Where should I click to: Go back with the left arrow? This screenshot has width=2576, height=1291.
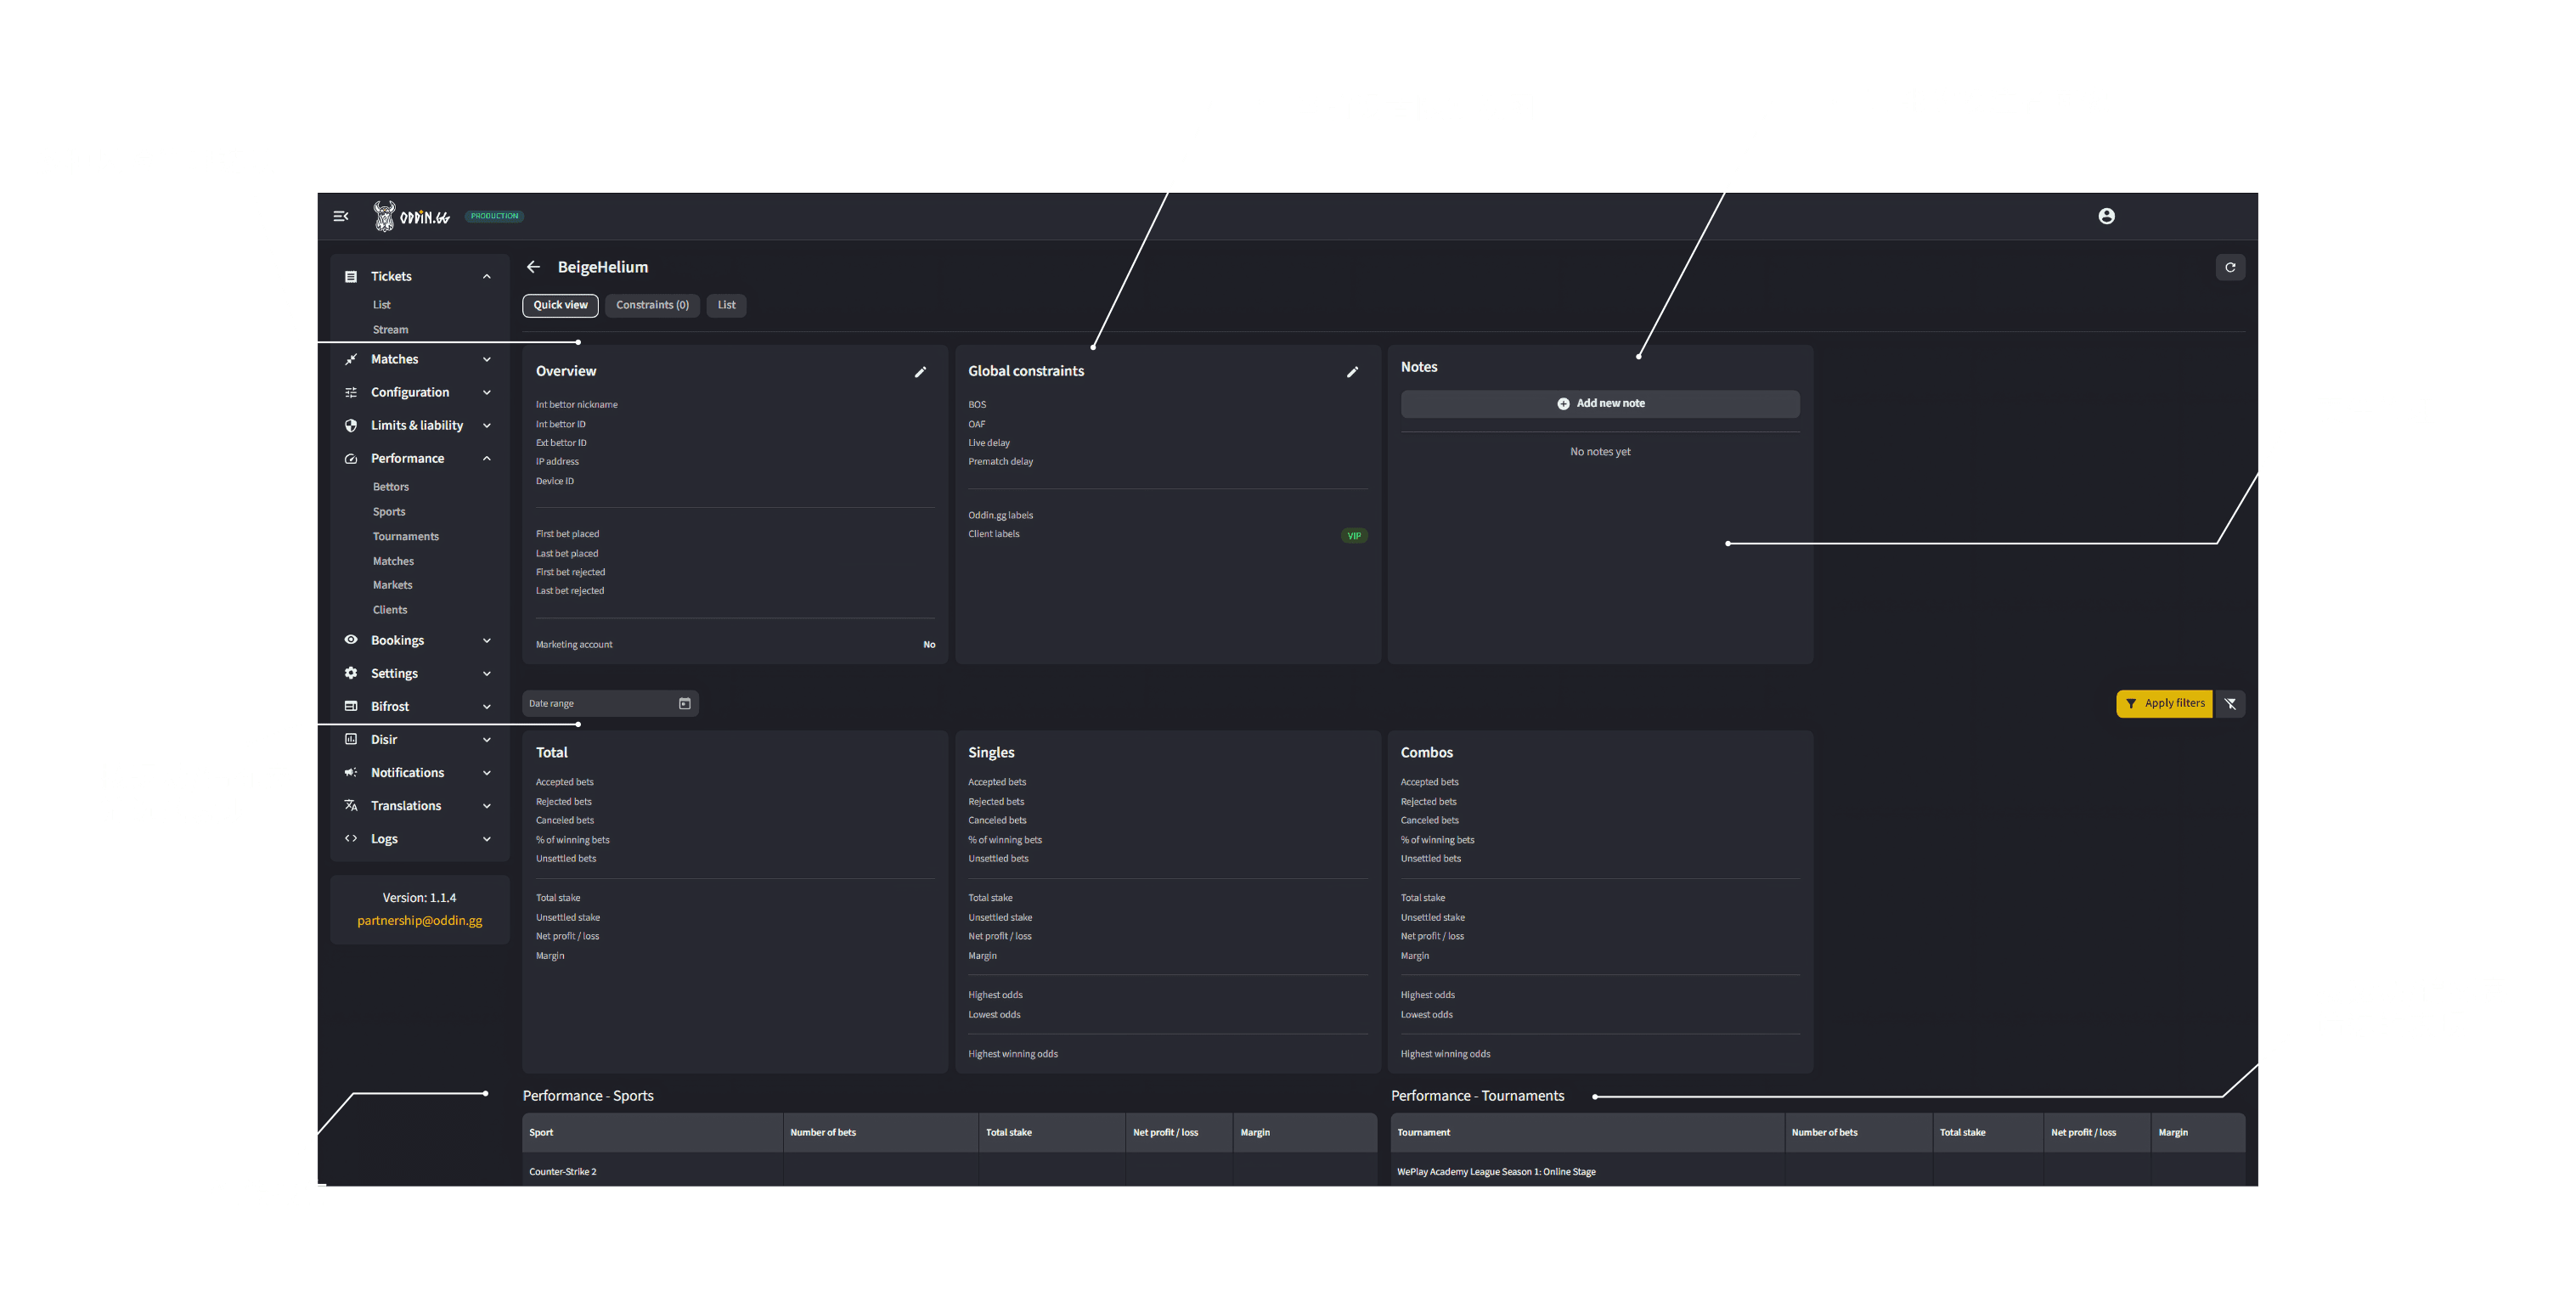coord(534,267)
